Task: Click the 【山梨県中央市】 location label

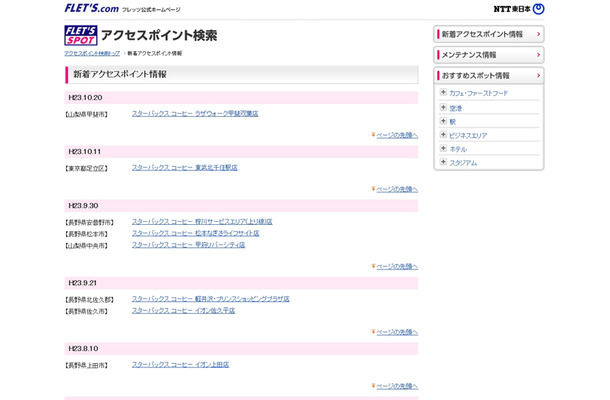Action: point(86,246)
